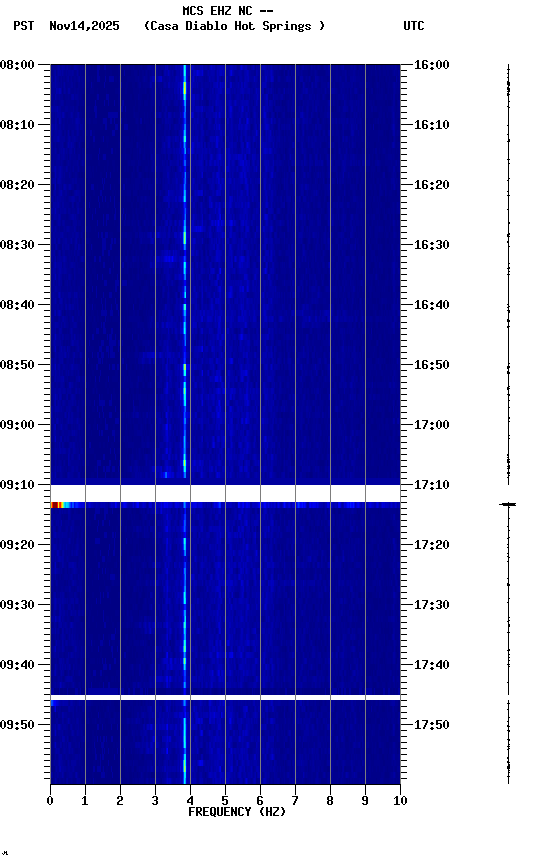
Task: Click the 17:20 UTC time label
Action: (432, 545)
